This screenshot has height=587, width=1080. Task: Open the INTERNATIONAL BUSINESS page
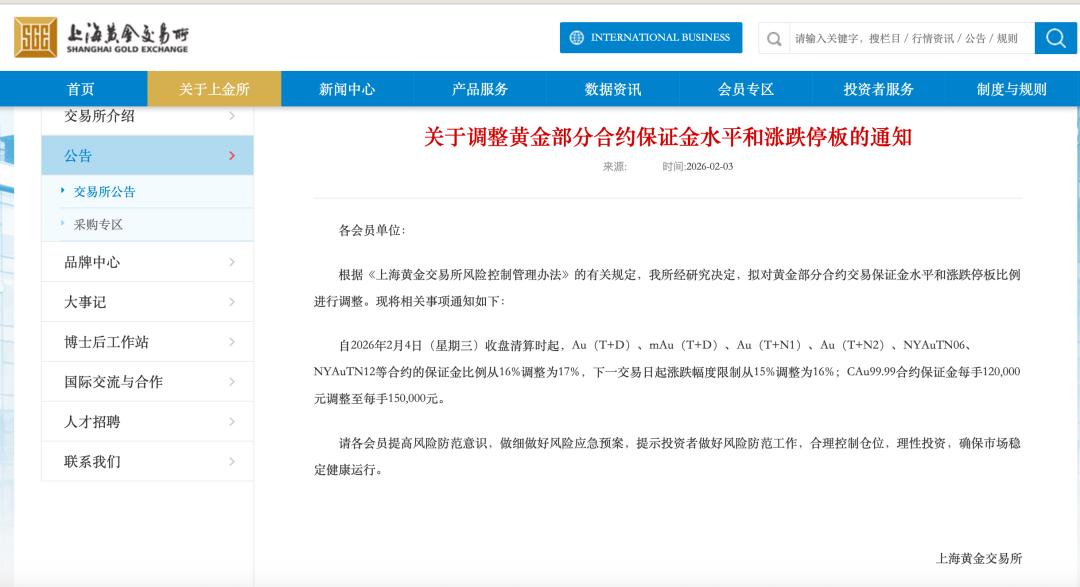(660, 38)
